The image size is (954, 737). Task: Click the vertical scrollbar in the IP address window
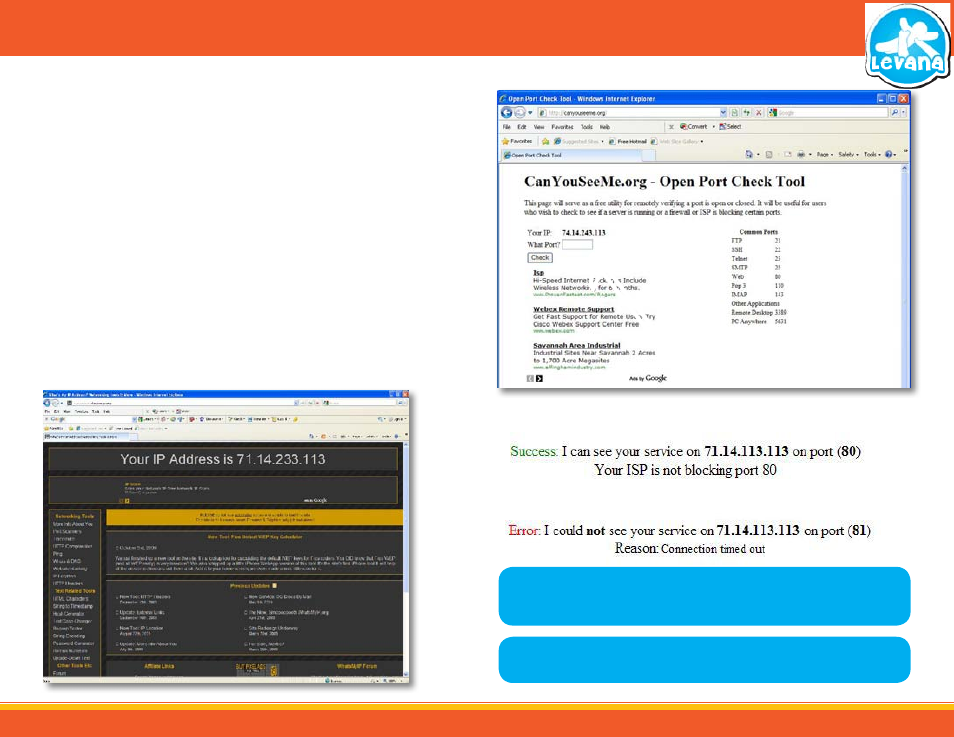click(406, 559)
